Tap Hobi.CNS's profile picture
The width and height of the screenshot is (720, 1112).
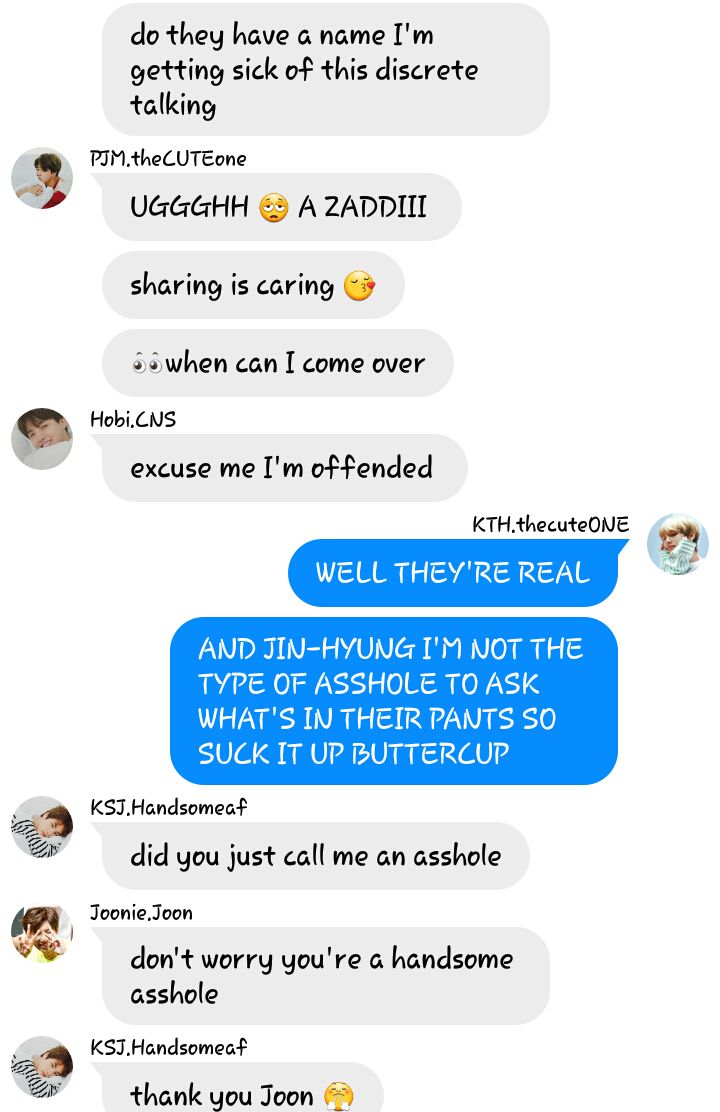(42, 438)
